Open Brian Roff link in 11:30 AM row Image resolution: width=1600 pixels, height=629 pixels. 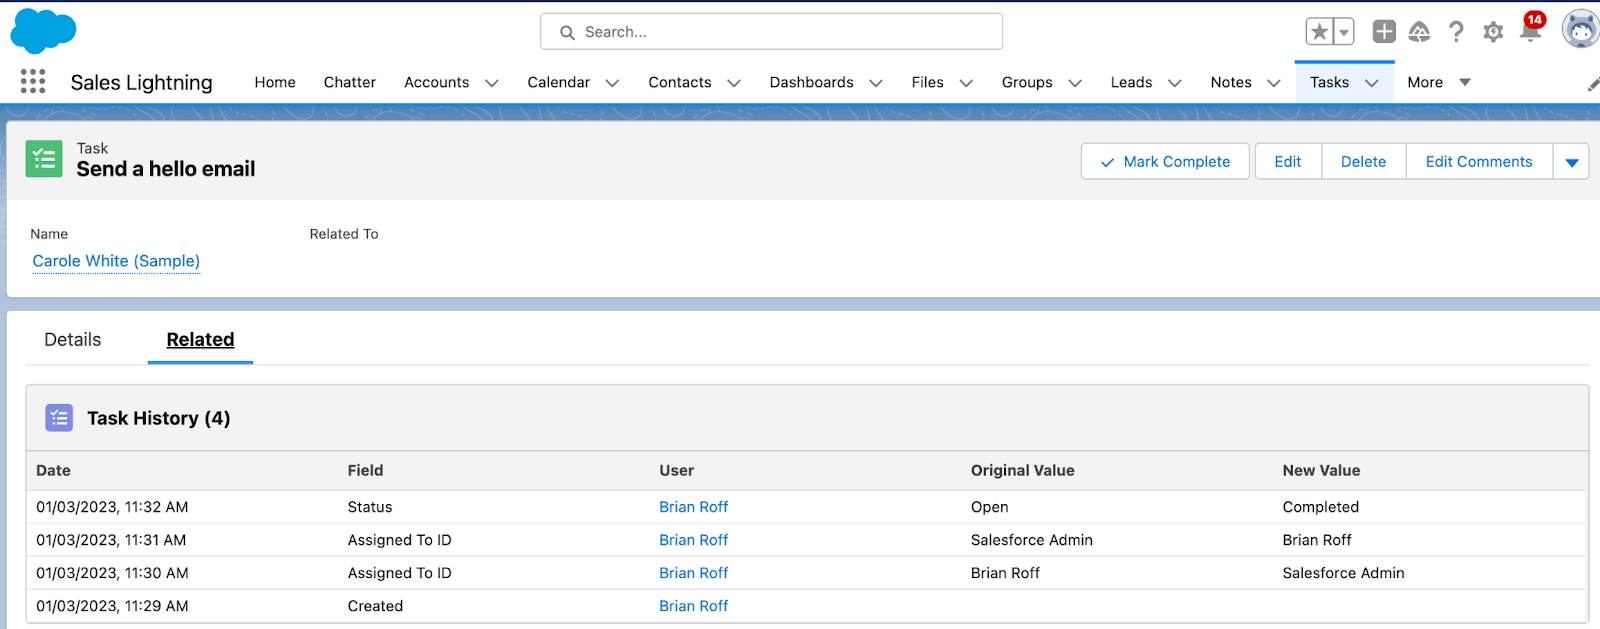[693, 573]
